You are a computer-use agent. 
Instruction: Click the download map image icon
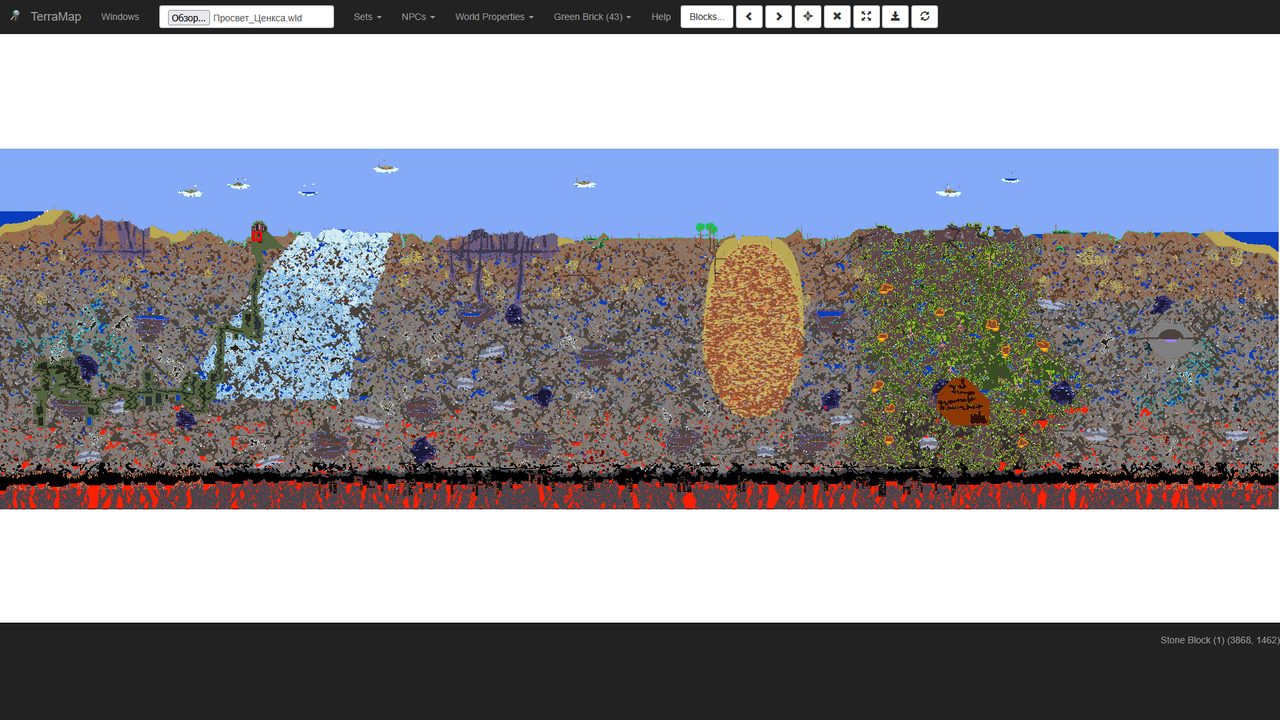tap(896, 16)
